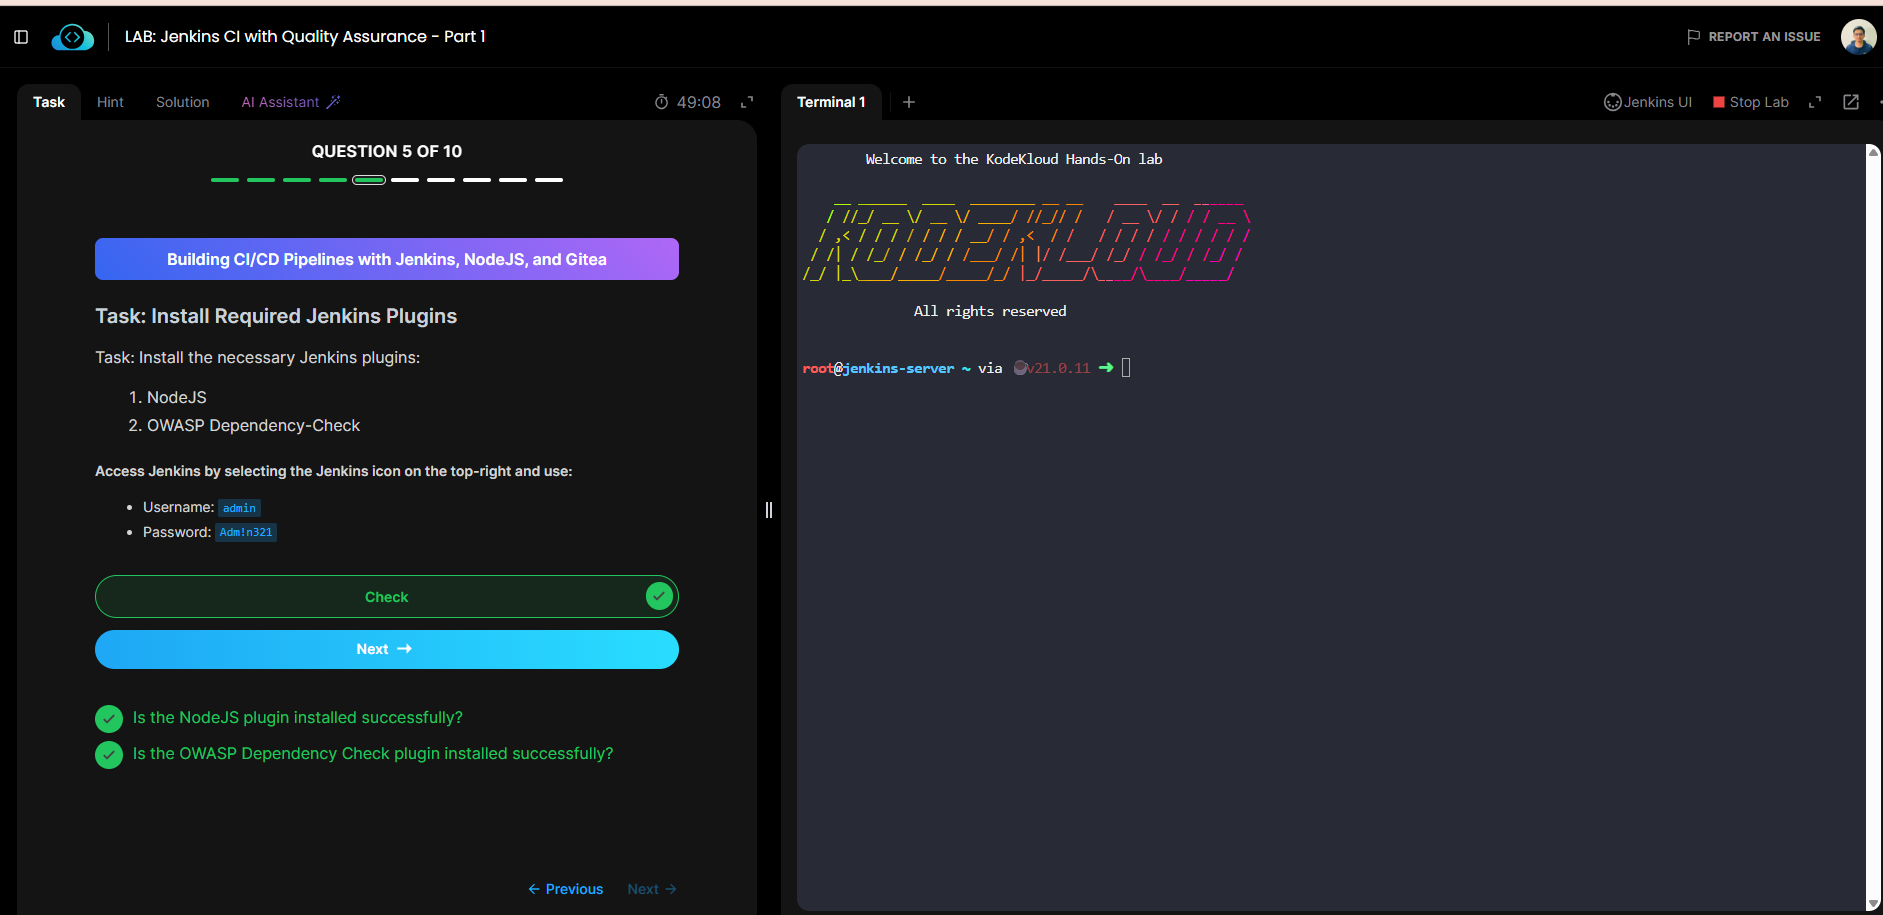Click the blue Next button
This screenshot has width=1883, height=915.
387,649
